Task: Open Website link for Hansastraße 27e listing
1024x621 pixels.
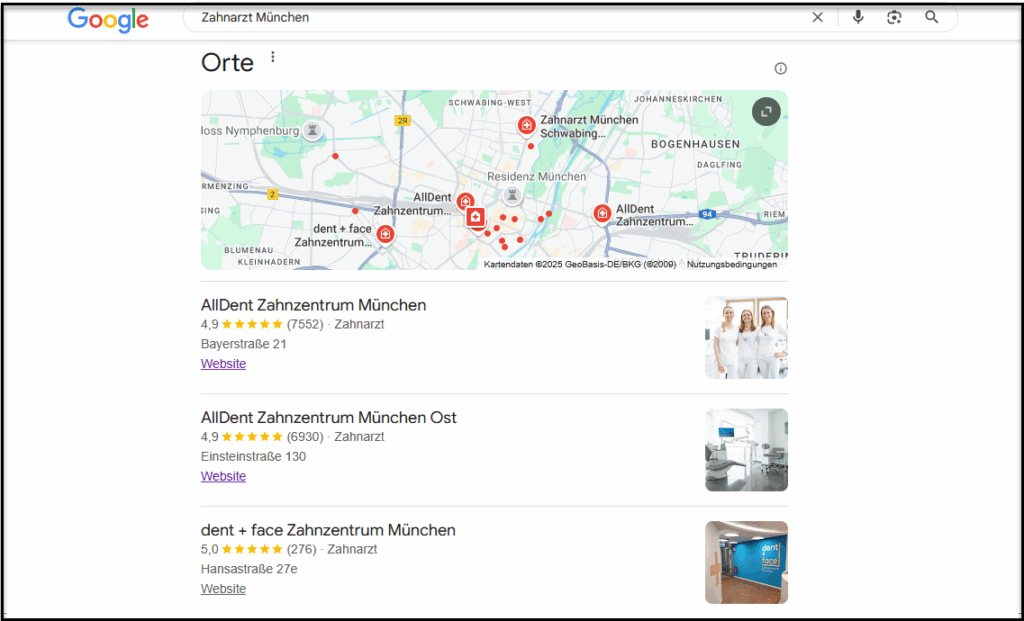Action: click(223, 588)
